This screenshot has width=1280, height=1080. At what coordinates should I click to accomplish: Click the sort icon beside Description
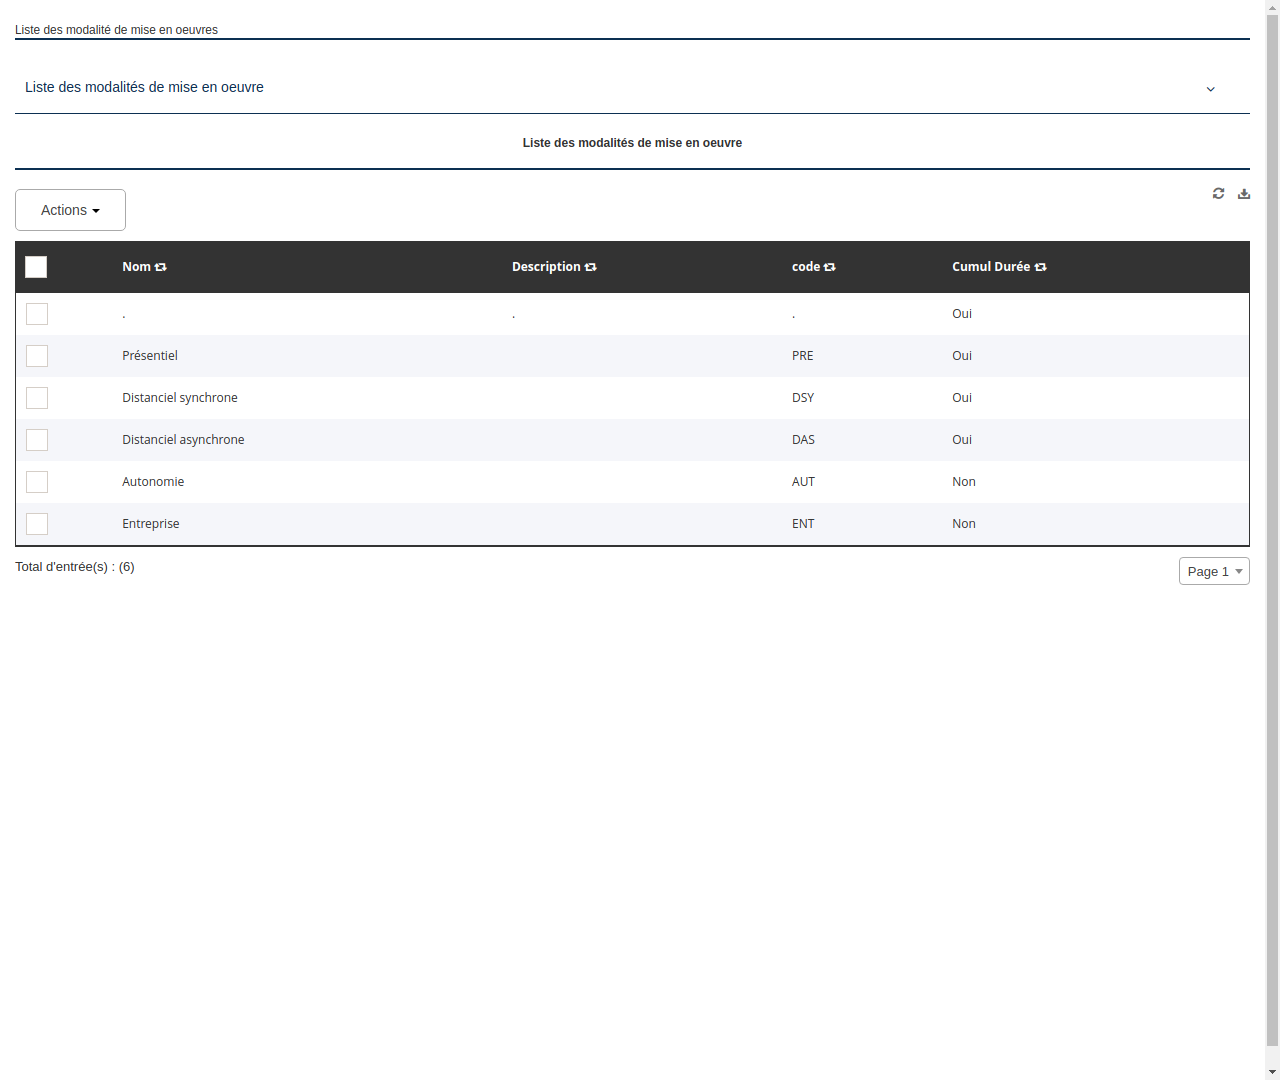pyautogui.click(x=591, y=267)
